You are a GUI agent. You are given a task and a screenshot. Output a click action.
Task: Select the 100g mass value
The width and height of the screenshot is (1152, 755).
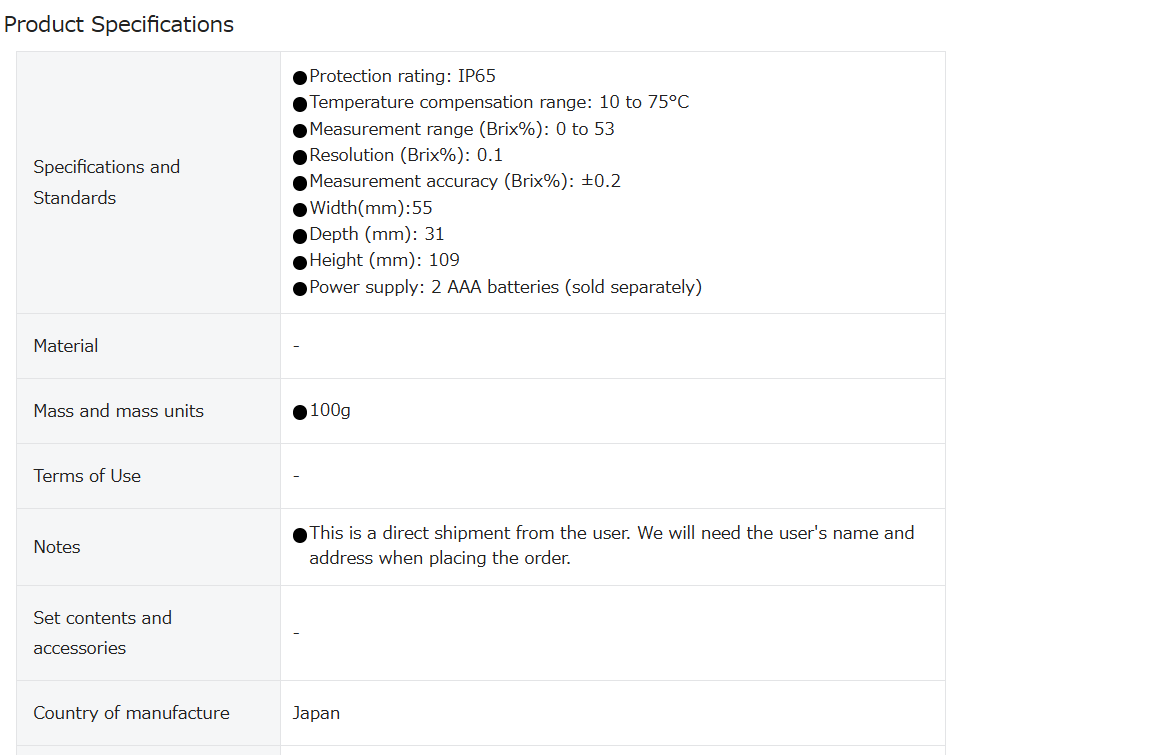point(330,411)
